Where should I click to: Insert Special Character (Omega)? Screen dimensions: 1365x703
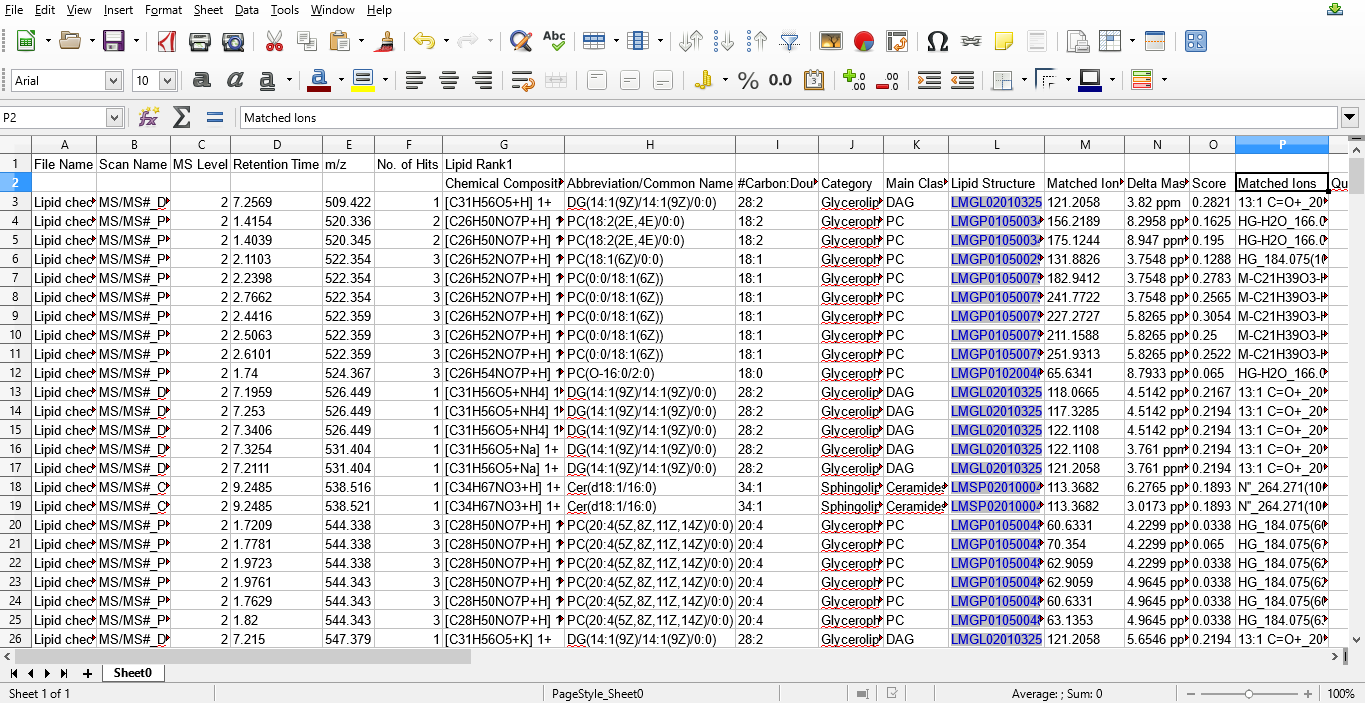click(x=938, y=41)
